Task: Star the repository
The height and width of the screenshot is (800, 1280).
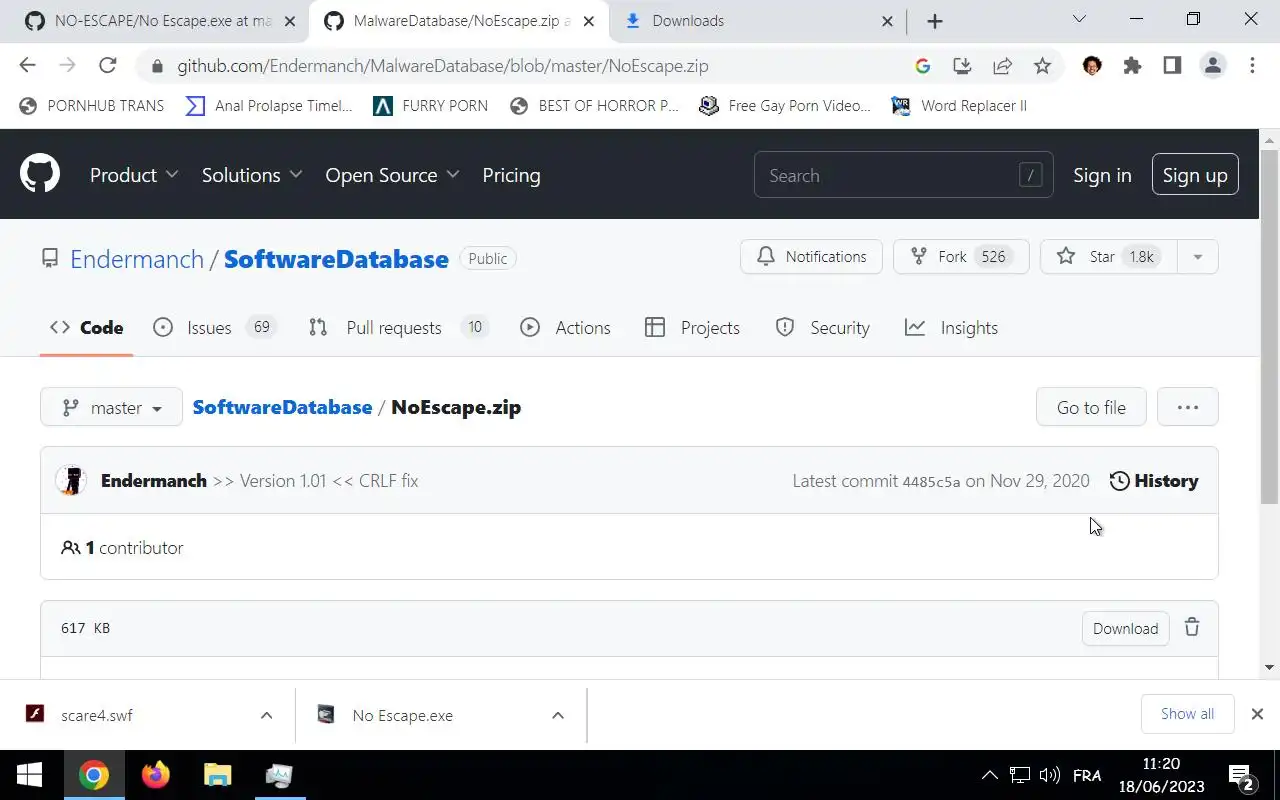Action: click(1109, 257)
